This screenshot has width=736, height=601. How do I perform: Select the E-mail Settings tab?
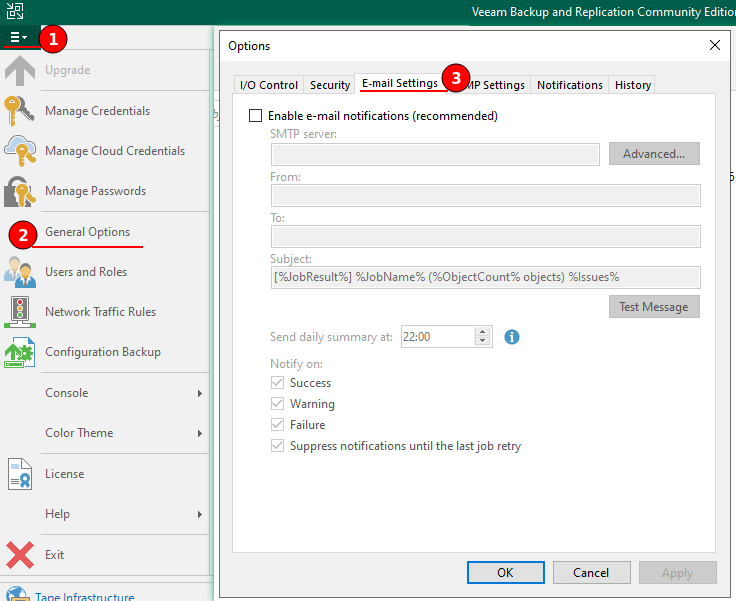[x=400, y=83]
